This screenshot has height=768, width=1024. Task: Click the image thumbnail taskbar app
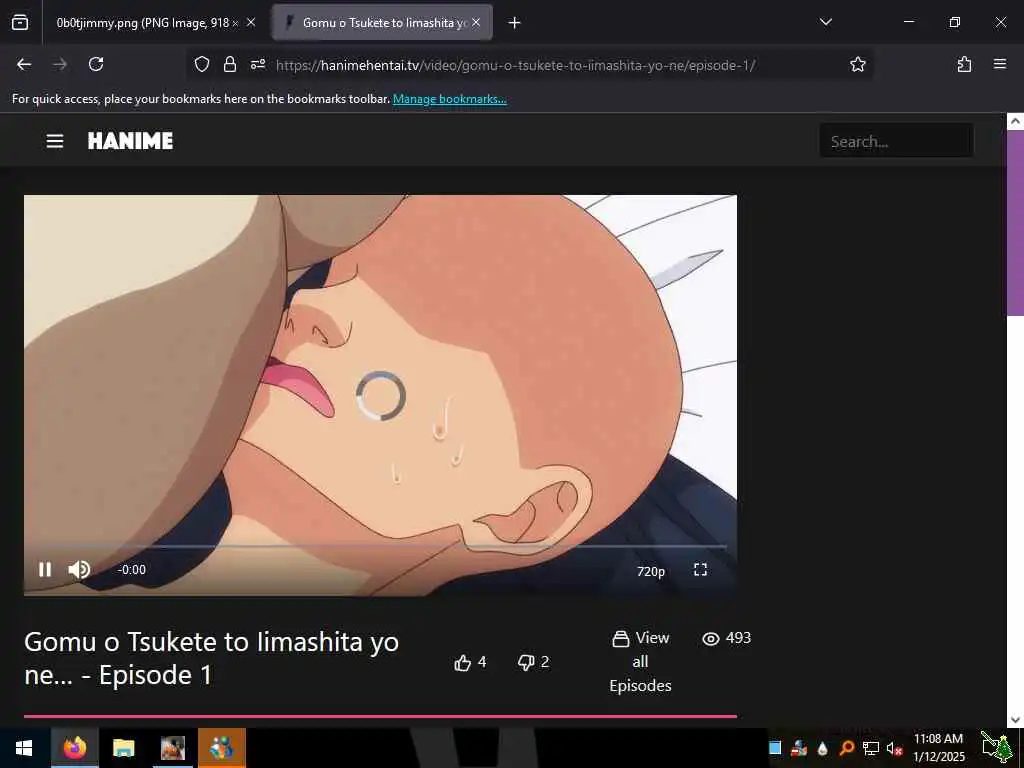pyautogui.click(x=172, y=748)
